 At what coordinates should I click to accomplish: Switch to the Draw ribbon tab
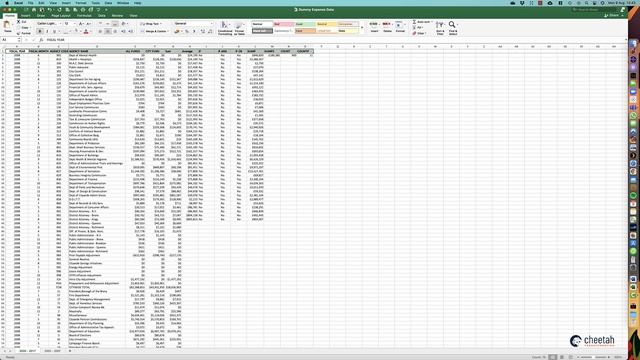click(41, 16)
